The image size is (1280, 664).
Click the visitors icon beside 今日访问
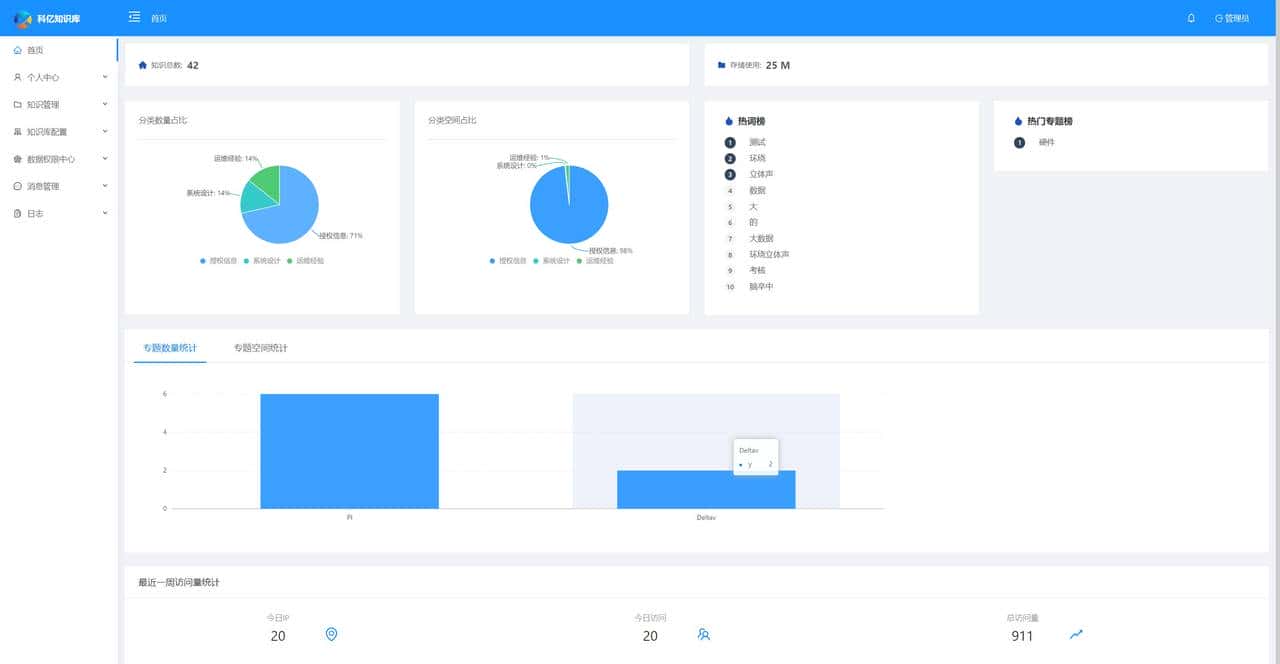click(x=704, y=634)
